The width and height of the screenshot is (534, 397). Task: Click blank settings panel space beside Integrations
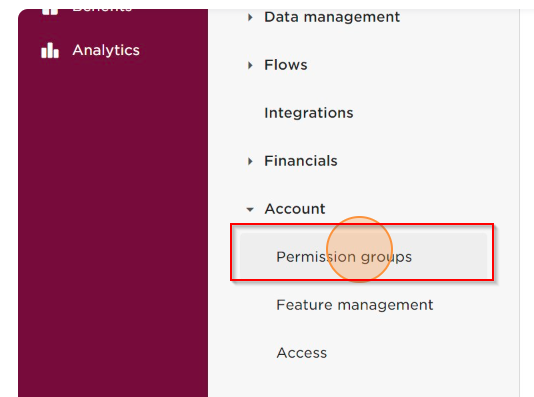pos(433,113)
